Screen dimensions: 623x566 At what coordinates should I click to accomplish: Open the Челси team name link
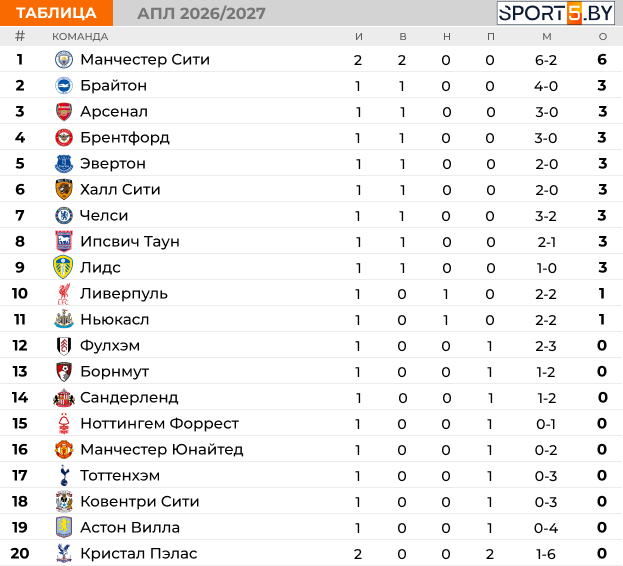click(104, 216)
